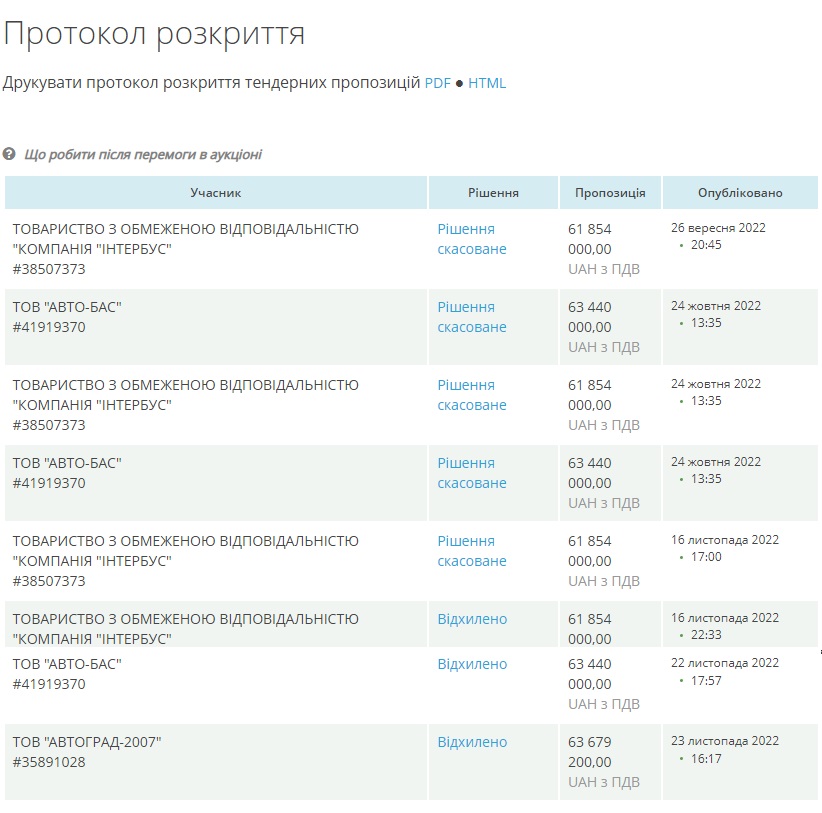Screen dimensions: 822x813
Task: Click the time '17:57'
Action: (706, 680)
